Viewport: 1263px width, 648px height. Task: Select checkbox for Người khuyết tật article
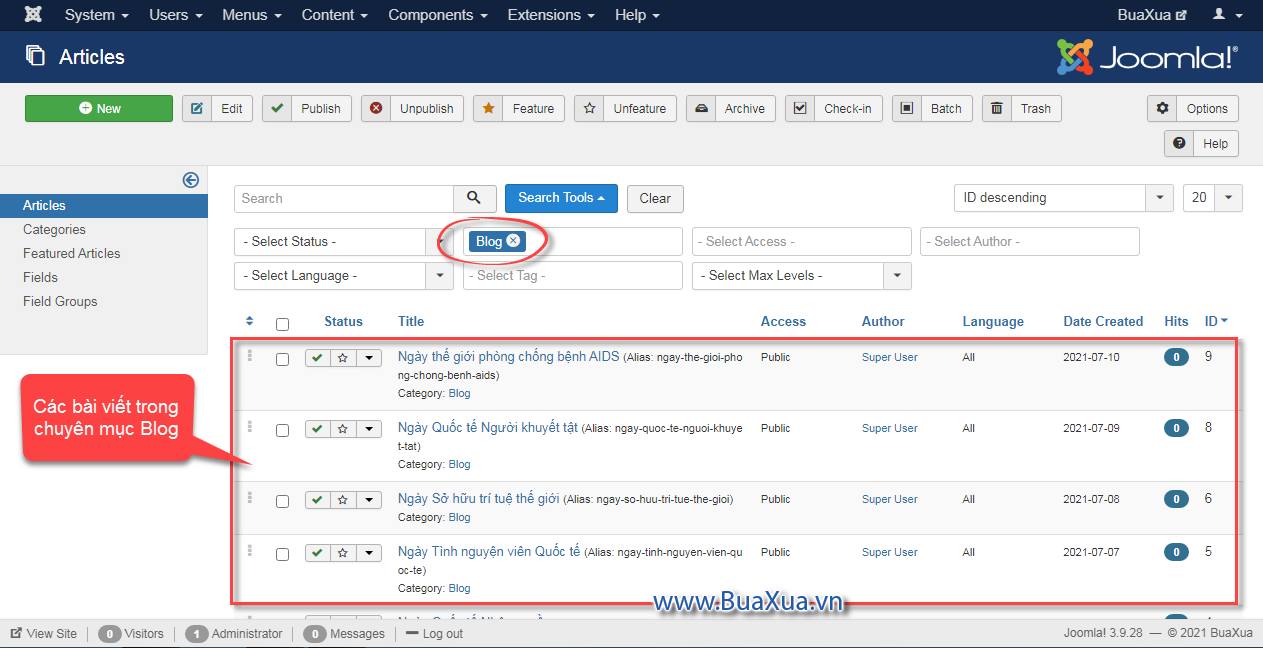point(282,430)
